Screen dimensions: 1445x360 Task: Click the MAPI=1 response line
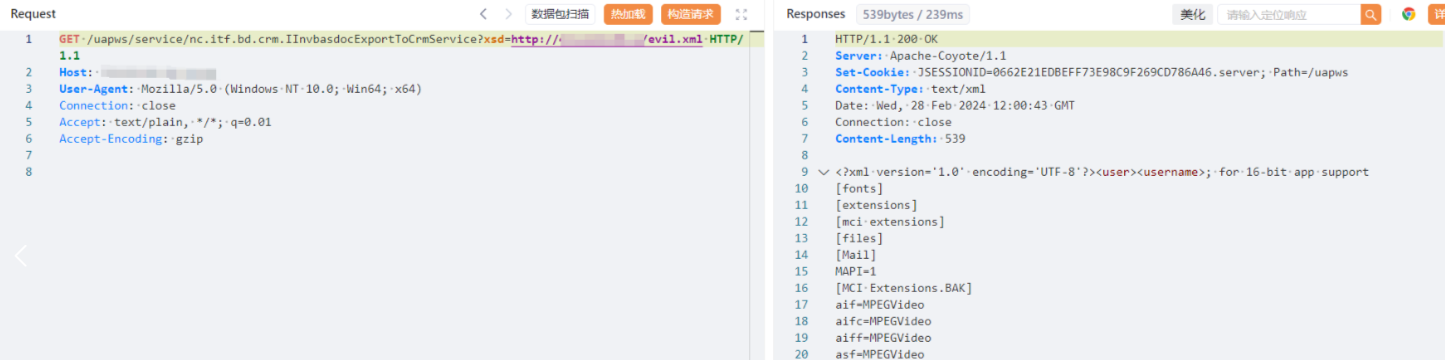pyautogui.click(x=856, y=271)
